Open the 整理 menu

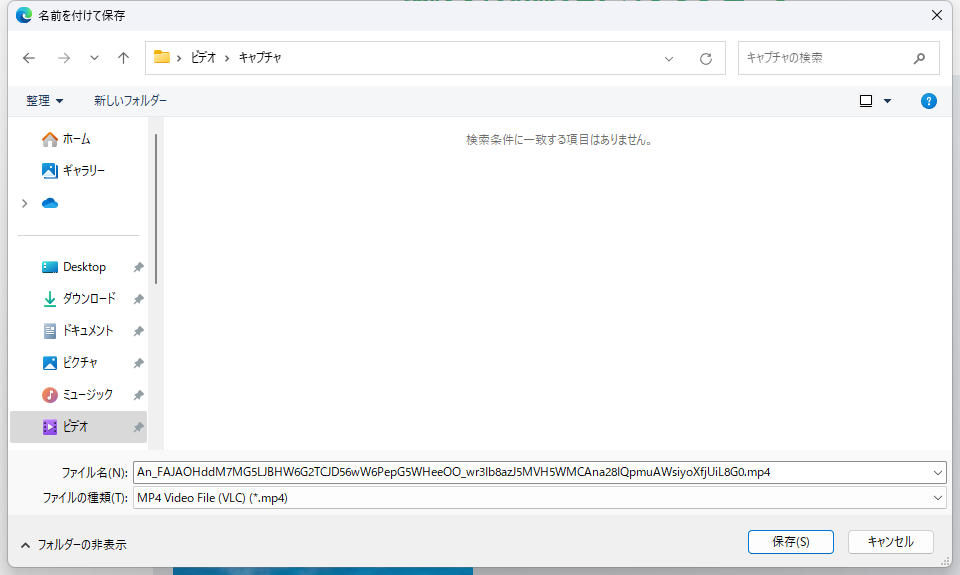44,100
